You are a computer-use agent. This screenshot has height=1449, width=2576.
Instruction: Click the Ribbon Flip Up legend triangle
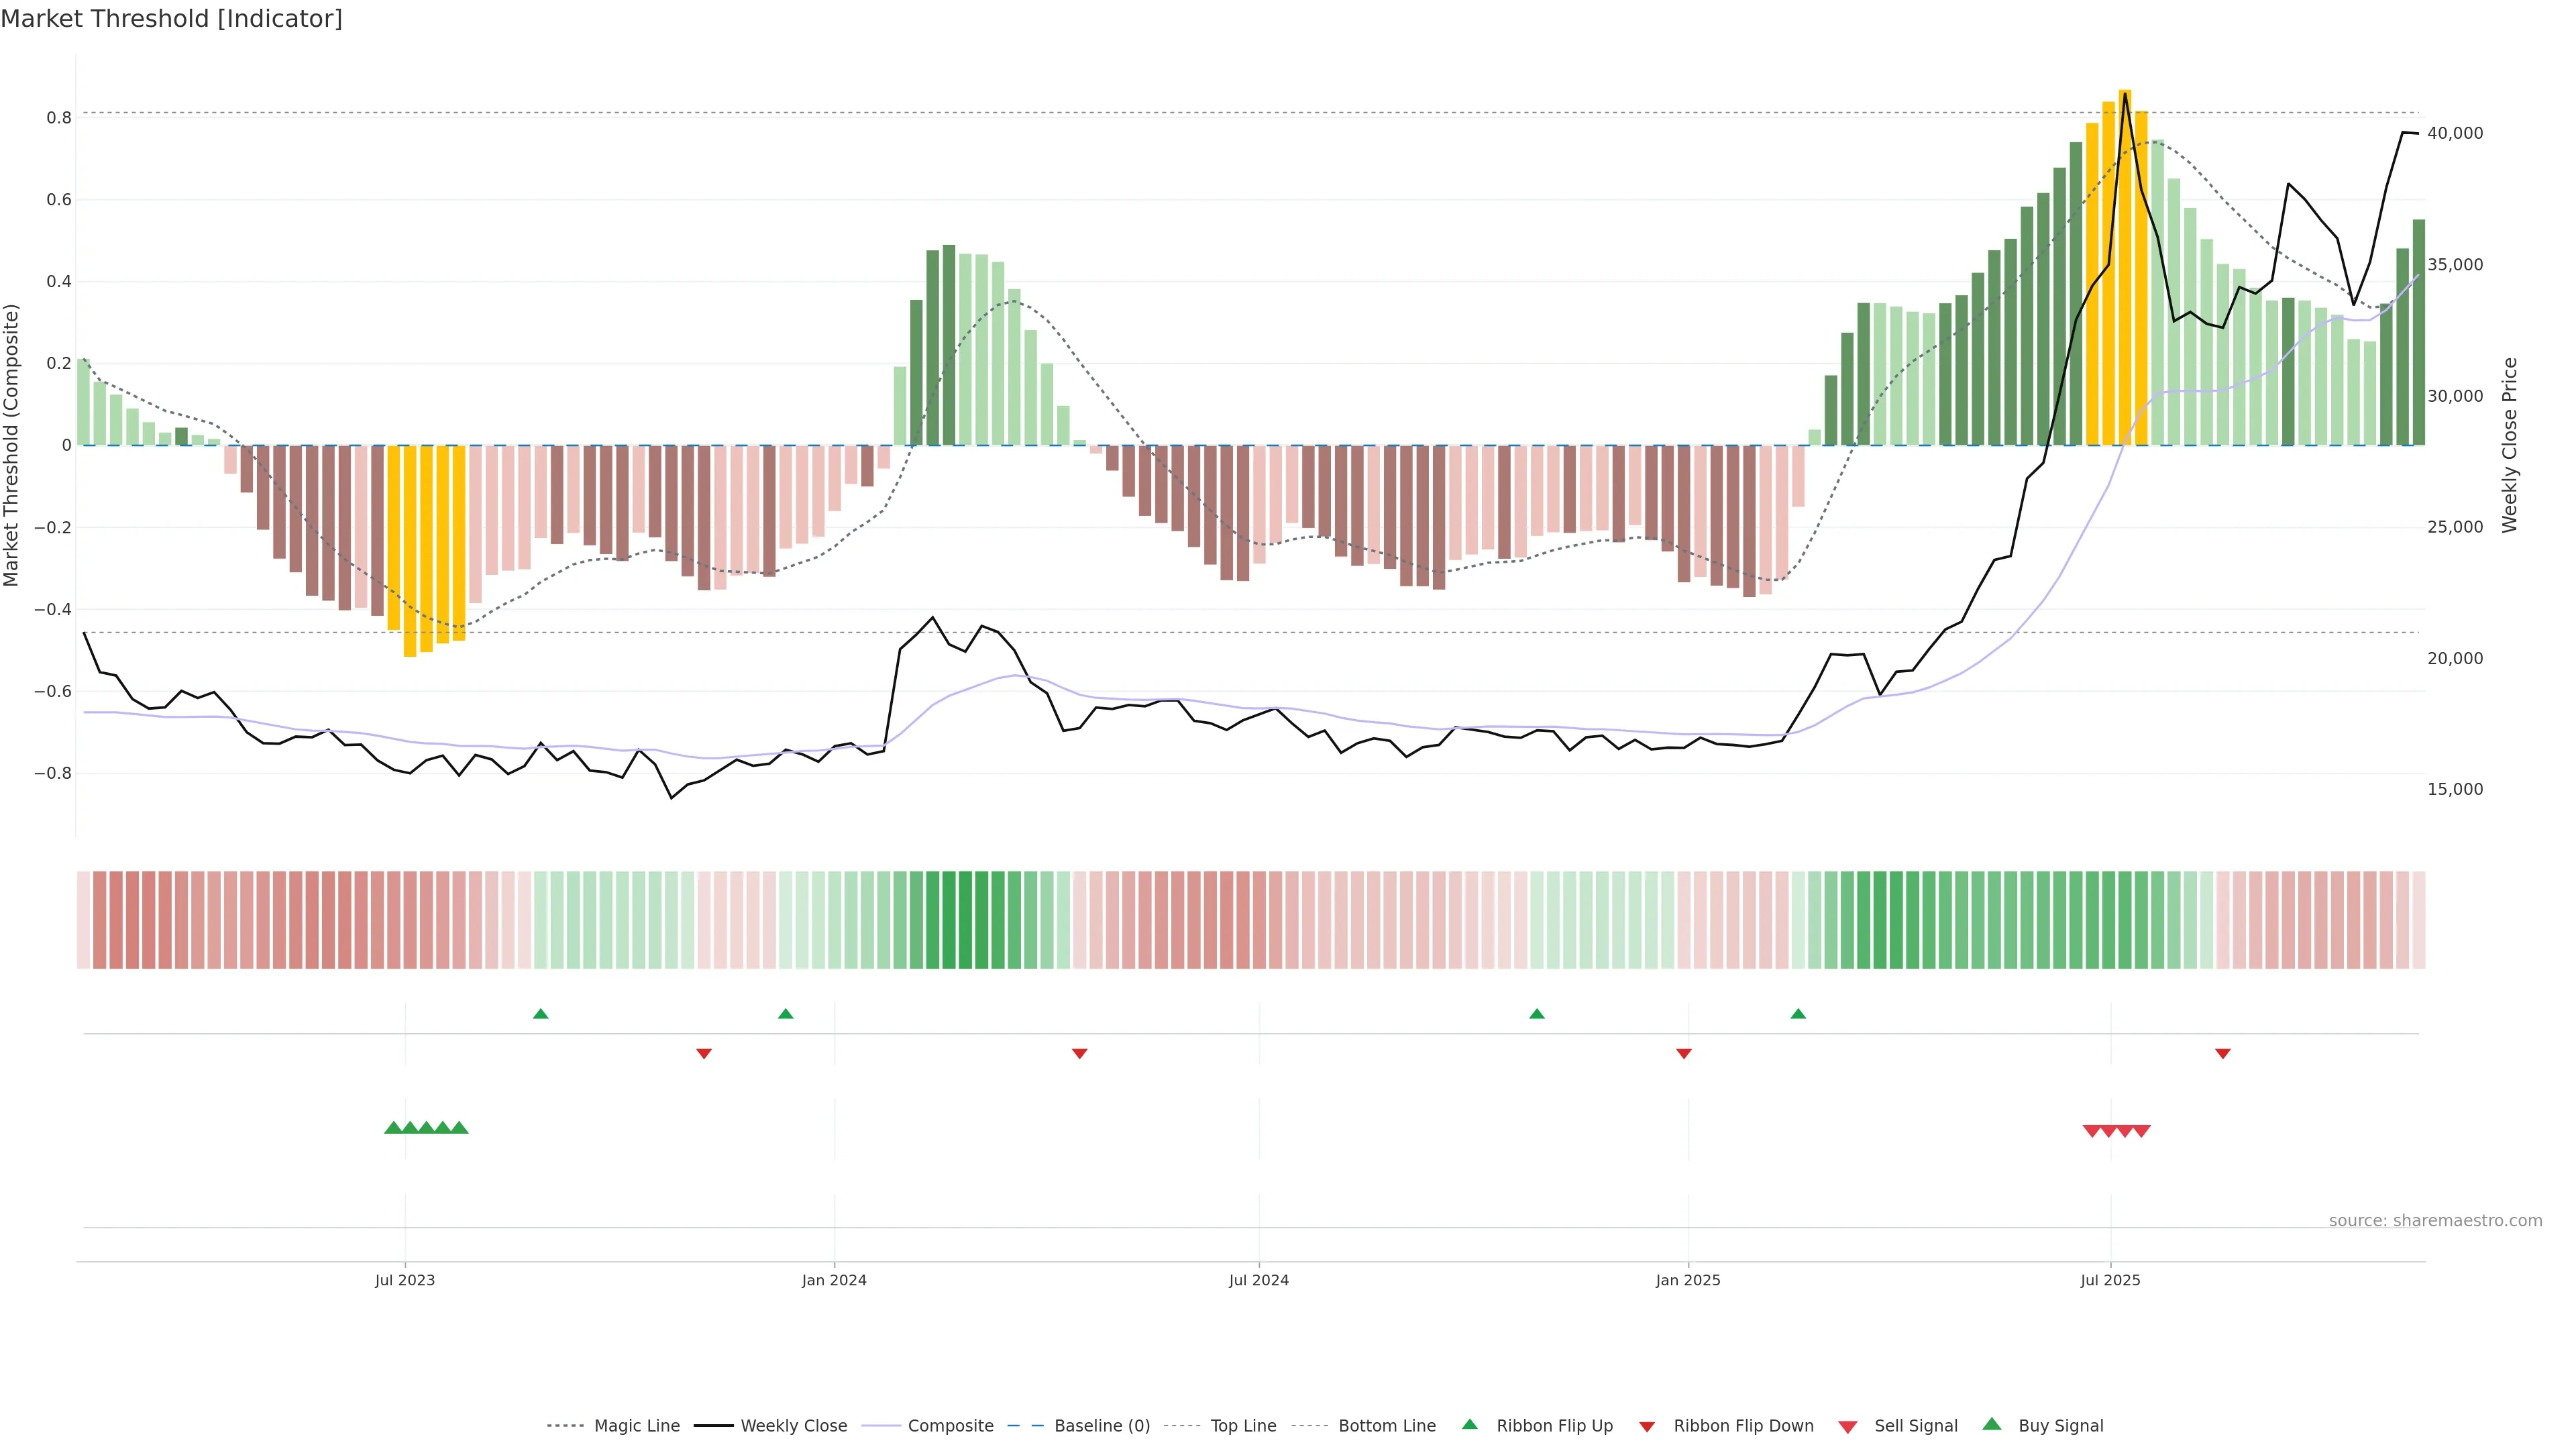pos(1469,1424)
